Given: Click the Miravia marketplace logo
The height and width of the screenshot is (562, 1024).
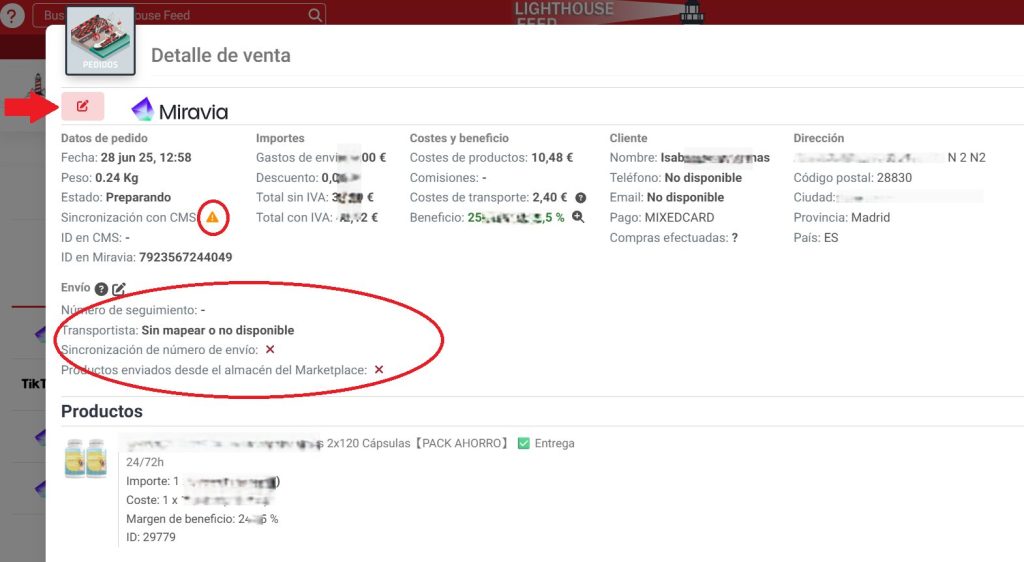Looking at the screenshot, I should pos(180,111).
